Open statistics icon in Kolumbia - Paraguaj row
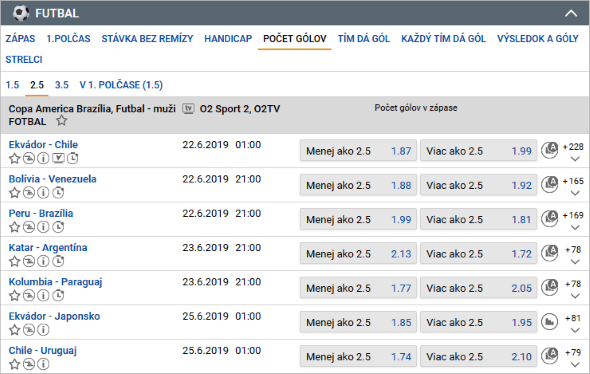The width and height of the screenshot is (590, 374). 549,287
